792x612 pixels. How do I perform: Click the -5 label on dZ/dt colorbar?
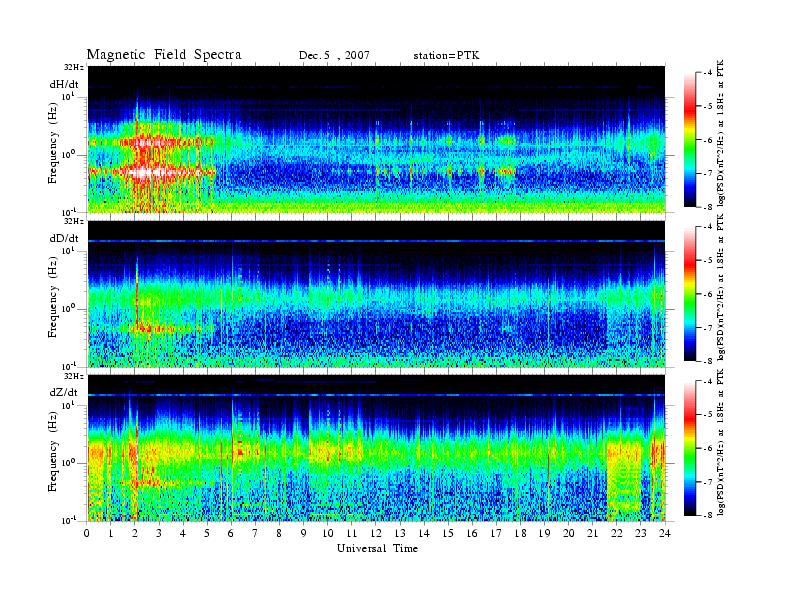(x=708, y=415)
